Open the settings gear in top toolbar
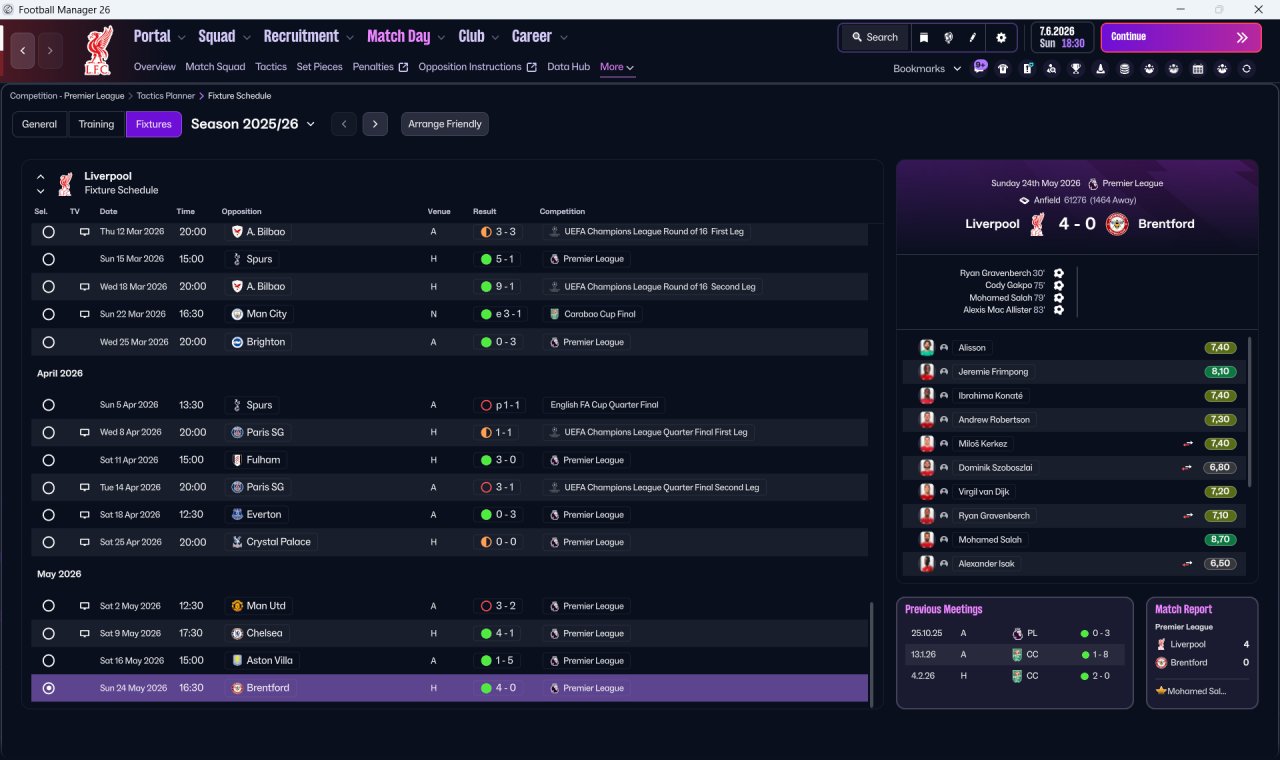This screenshot has height=760, width=1280. tap(1001, 37)
